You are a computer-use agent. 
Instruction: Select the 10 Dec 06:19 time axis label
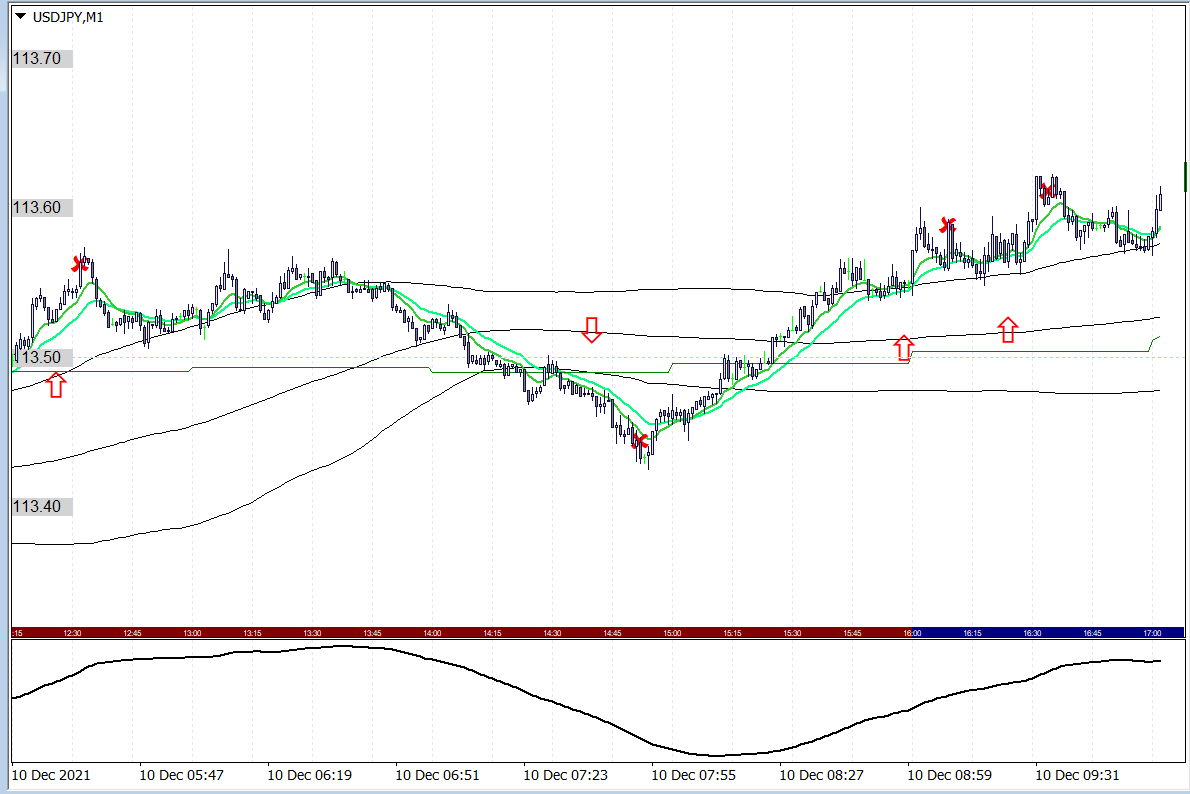click(x=310, y=774)
